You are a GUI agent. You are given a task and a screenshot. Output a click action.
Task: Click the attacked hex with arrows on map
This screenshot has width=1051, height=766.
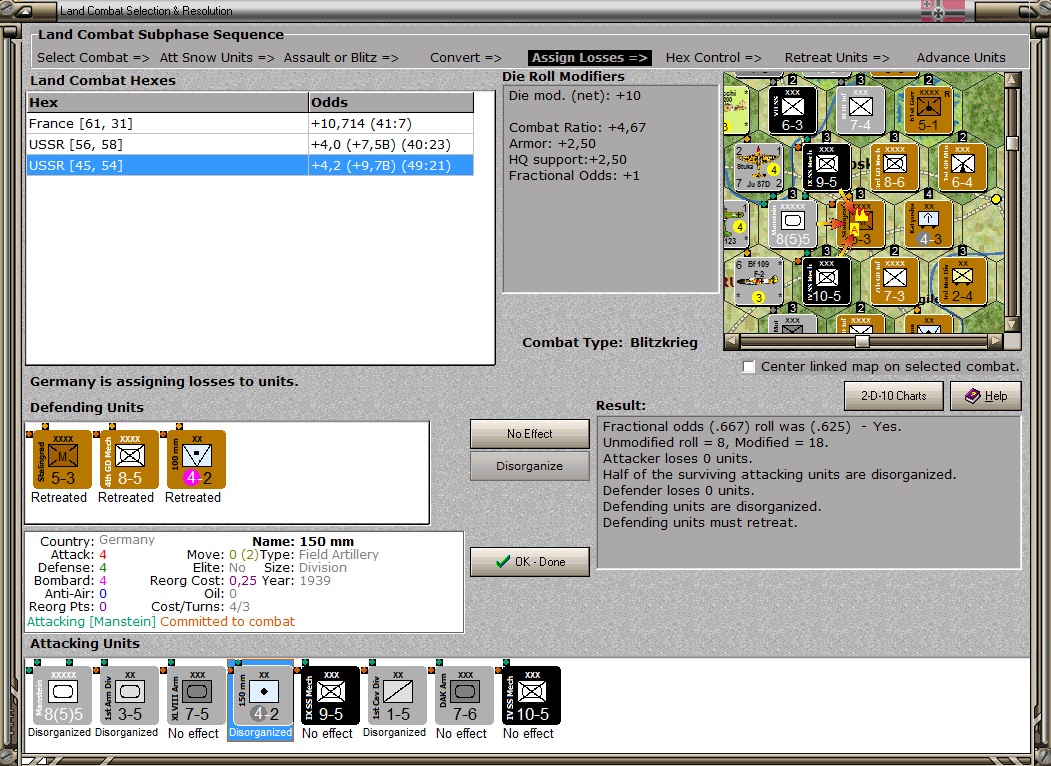click(x=860, y=224)
